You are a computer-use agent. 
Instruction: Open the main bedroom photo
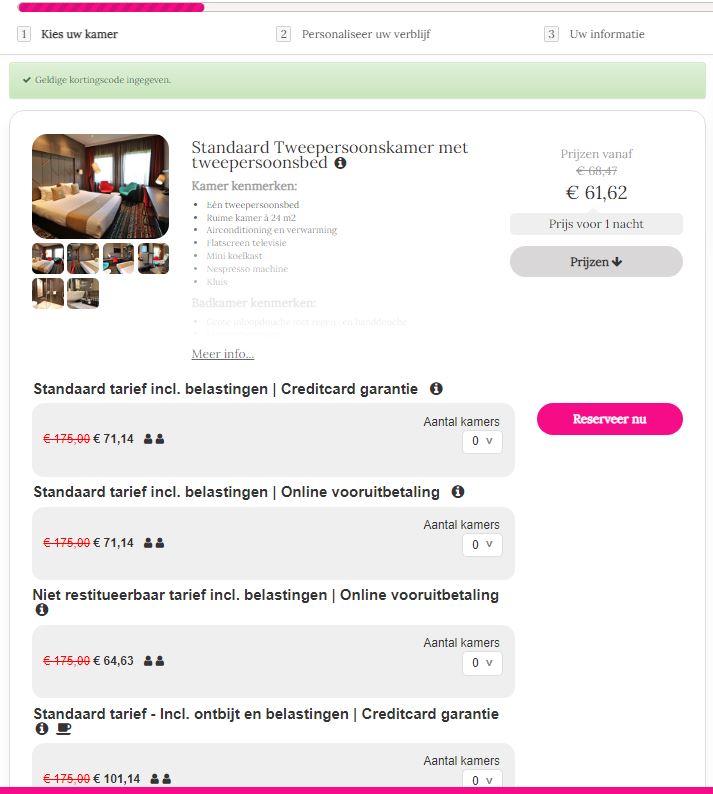coord(100,186)
